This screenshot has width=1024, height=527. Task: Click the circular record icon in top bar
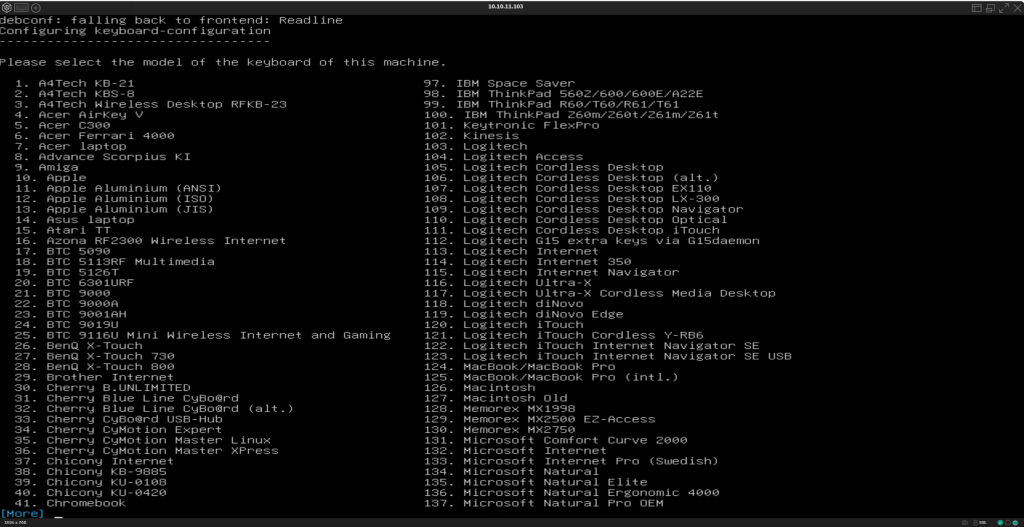click(35, 8)
